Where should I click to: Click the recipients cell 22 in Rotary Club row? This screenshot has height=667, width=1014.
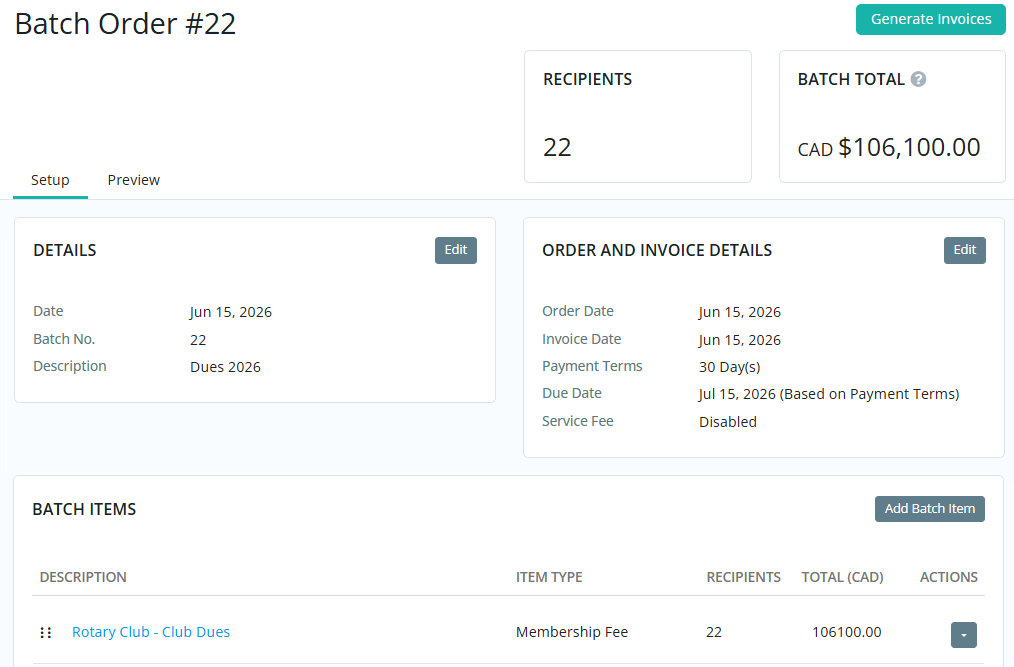tap(714, 632)
